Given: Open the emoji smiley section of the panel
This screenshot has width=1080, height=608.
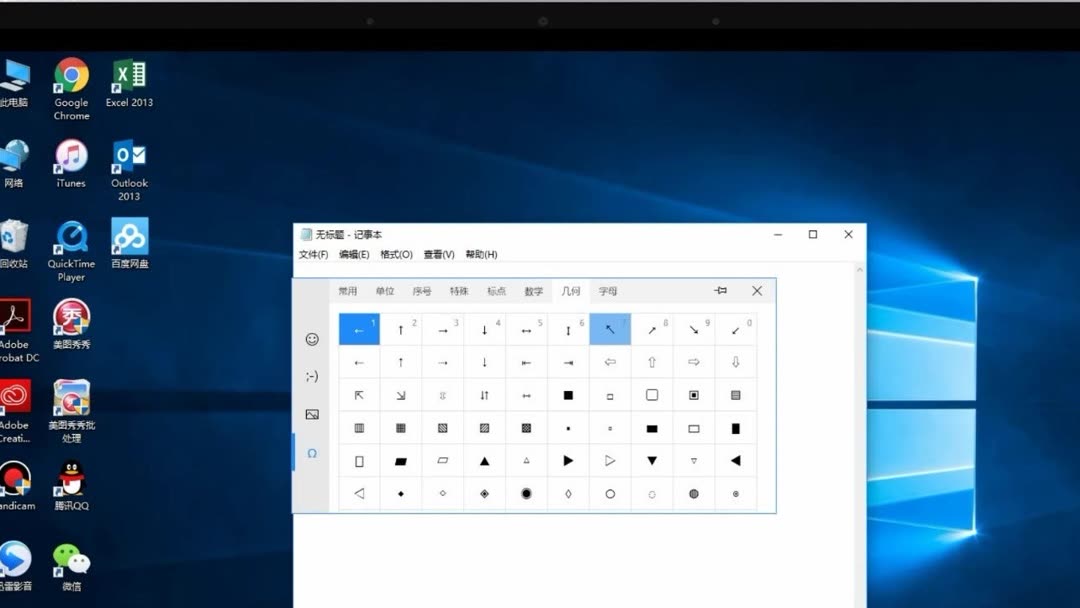Looking at the screenshot, I should tap(311, 339).
